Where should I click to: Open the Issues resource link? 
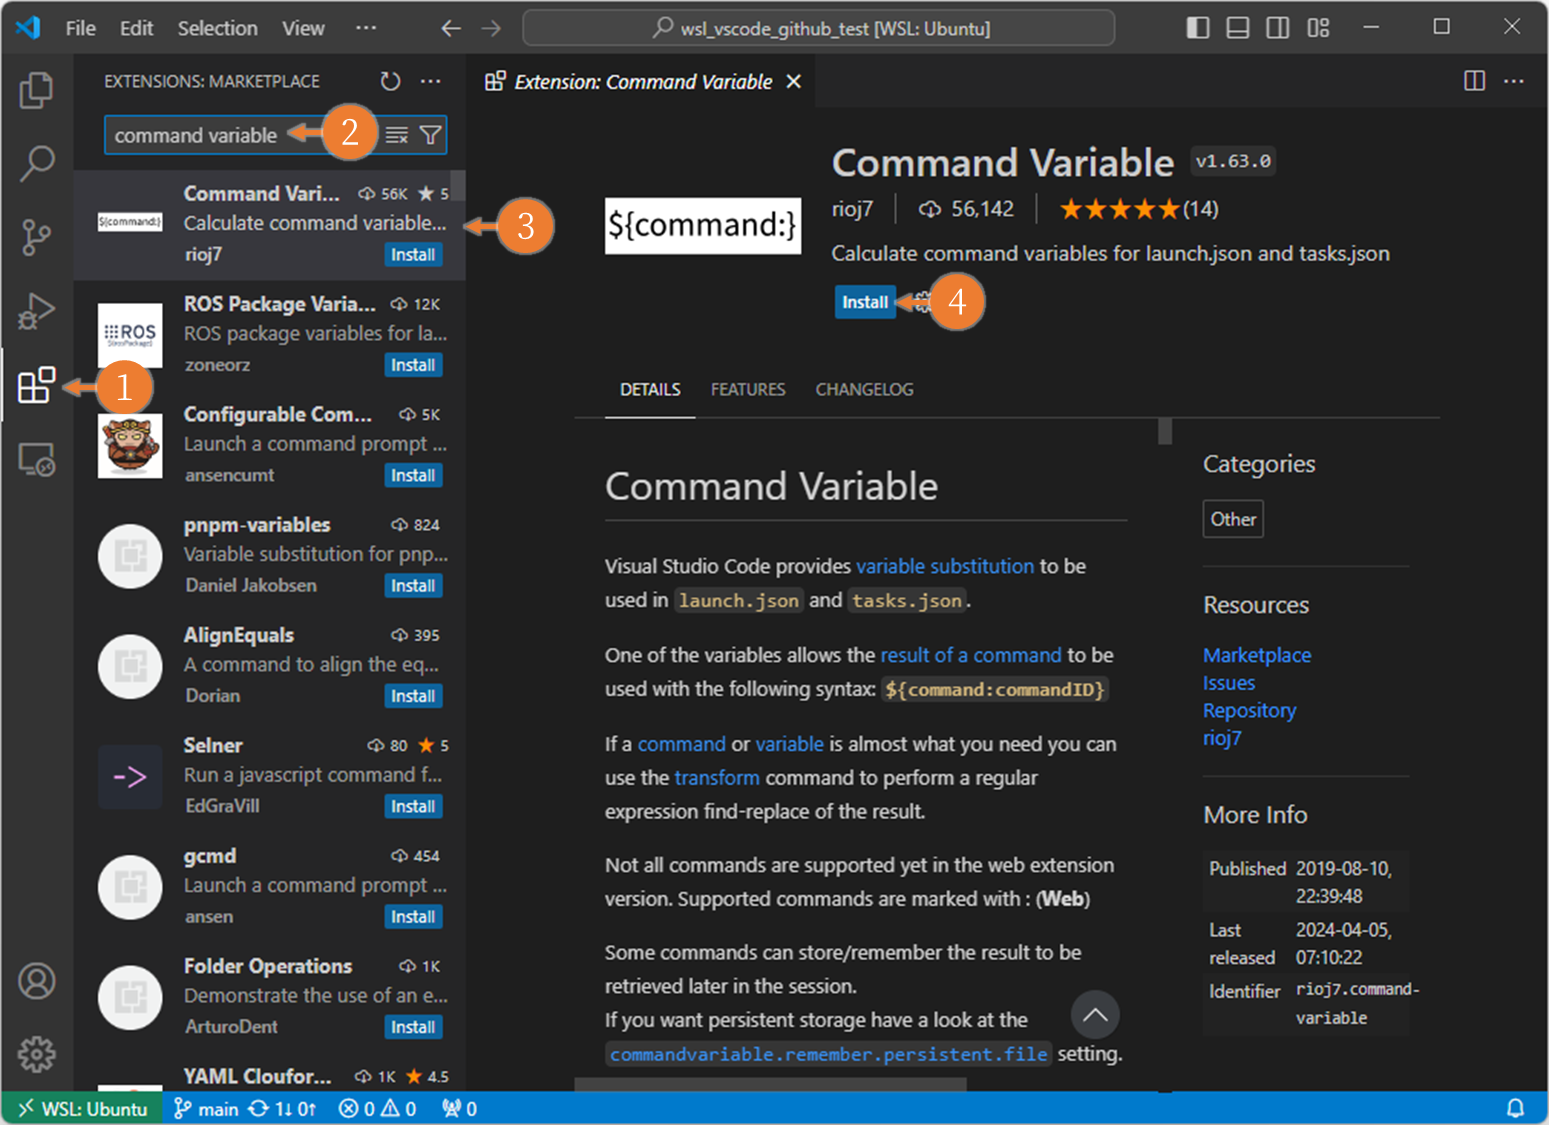tap(1229, 683)
